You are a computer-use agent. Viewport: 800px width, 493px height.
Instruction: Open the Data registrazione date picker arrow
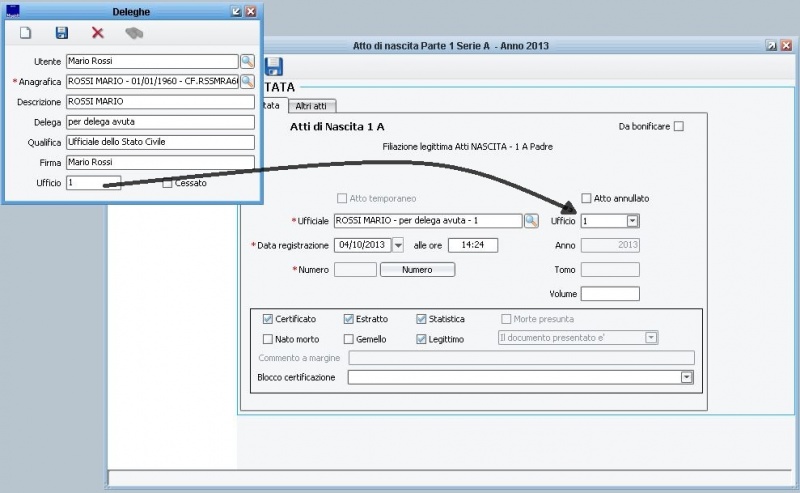(398, 245)
